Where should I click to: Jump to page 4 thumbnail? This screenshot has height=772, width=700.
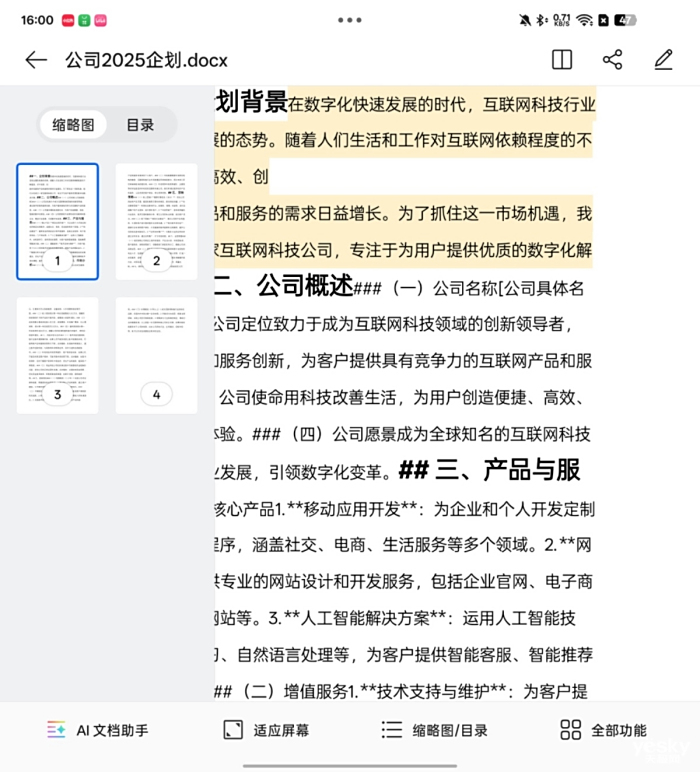point(156,355)
